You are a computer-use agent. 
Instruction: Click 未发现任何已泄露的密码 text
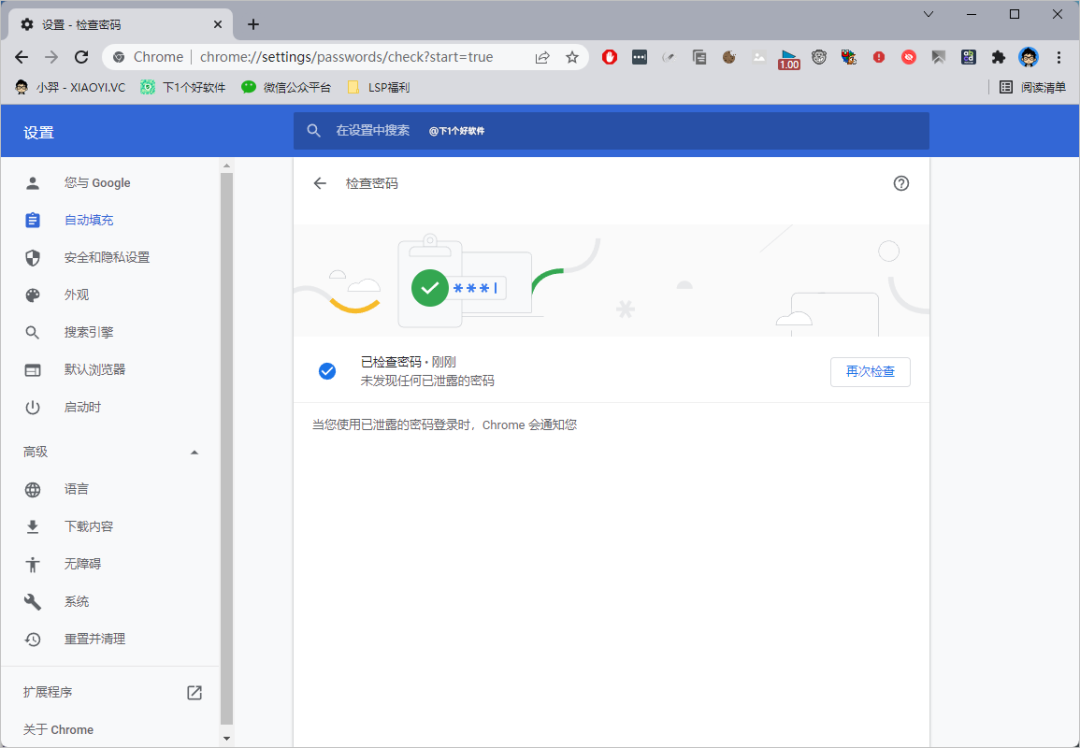[427, 381]
